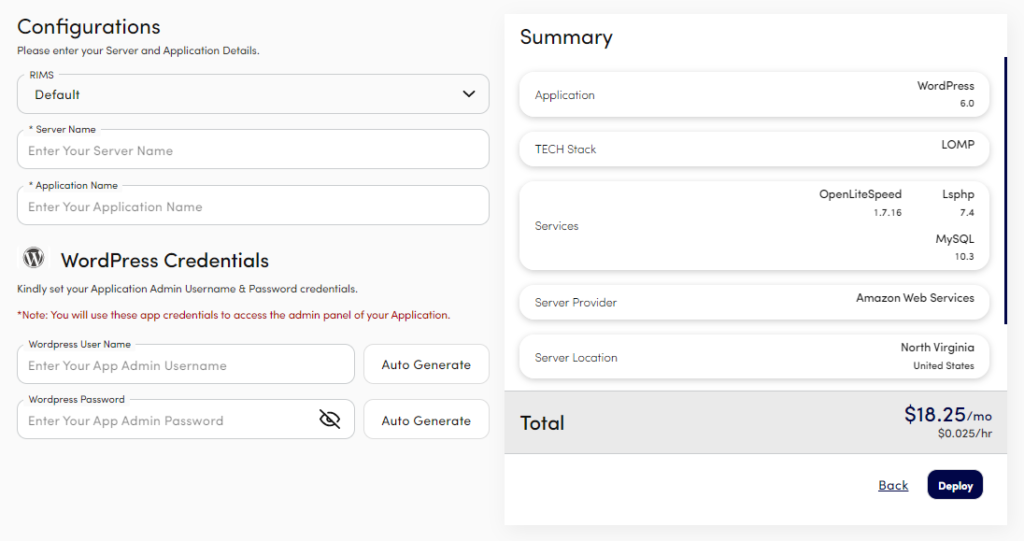Click Lsphp 7.4 in Services
The width and height of the screenshot is (1024, 541).
pyautogui.click(x=957, y=203)
